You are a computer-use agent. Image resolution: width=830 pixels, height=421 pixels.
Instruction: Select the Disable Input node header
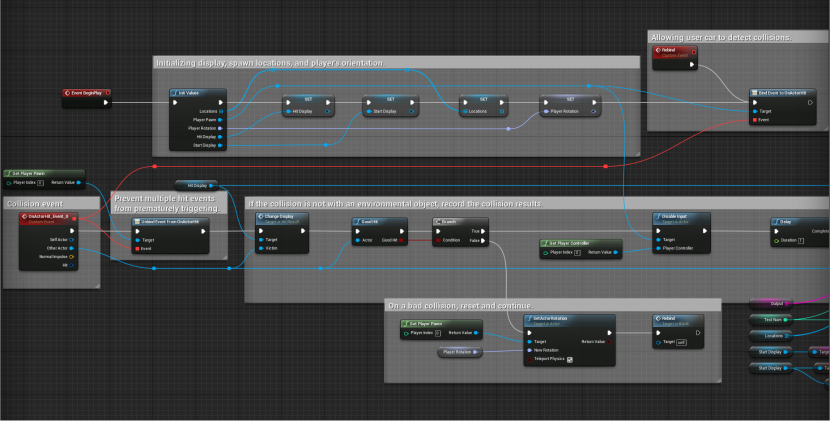coord(681,218)
